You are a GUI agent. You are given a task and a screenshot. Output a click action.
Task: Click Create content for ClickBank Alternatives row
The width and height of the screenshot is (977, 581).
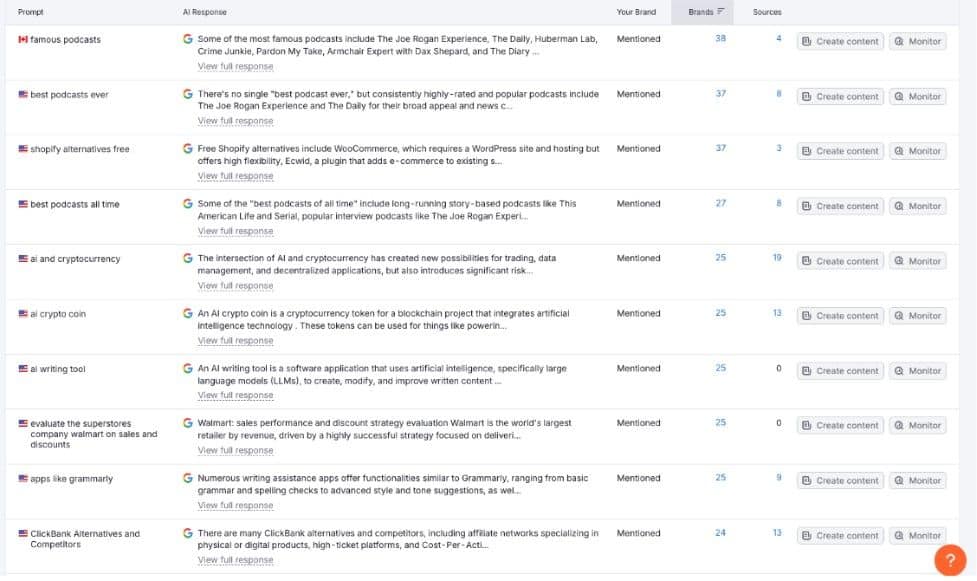[x=840, y=535]
